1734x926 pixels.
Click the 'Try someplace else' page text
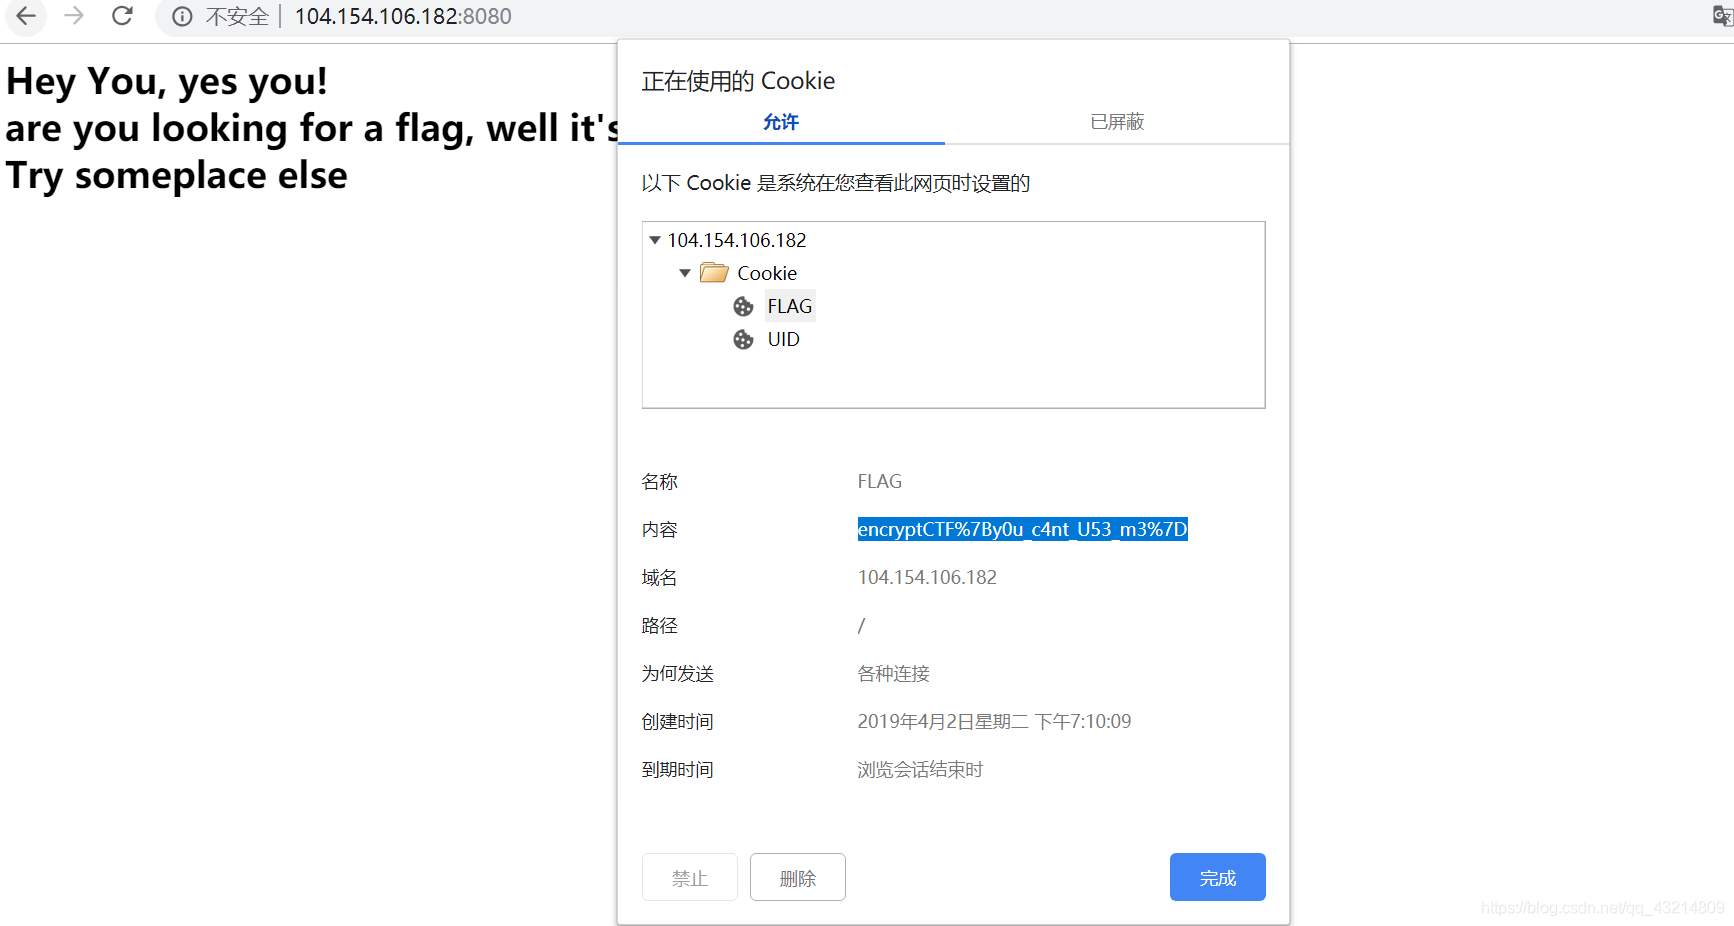177,175
